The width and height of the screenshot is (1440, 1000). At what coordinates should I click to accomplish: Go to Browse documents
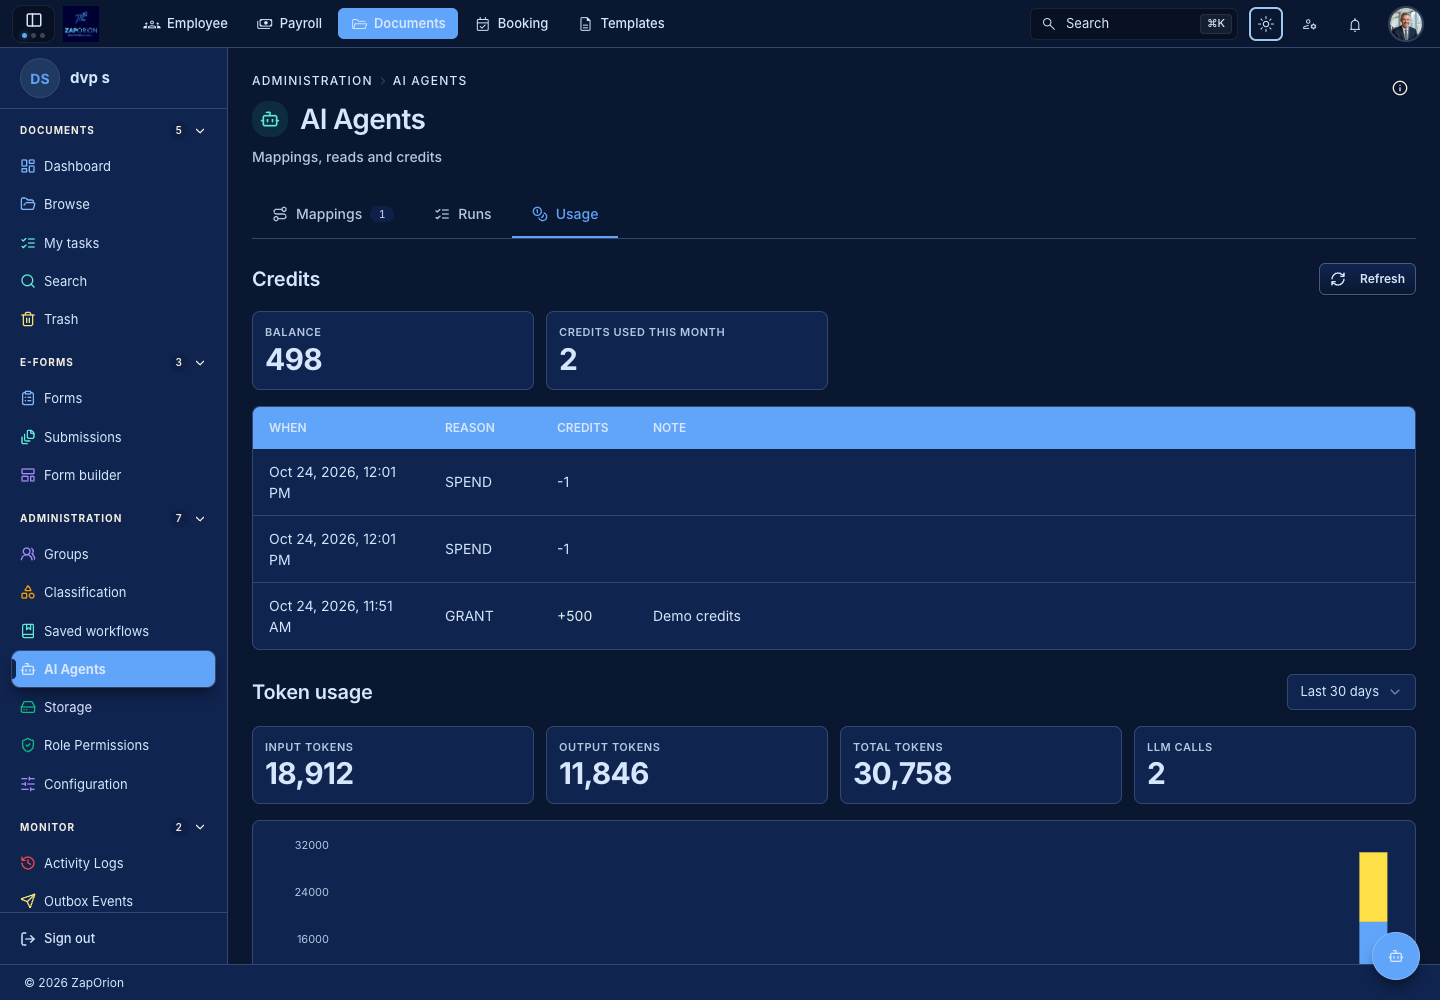tap(114, 204)
